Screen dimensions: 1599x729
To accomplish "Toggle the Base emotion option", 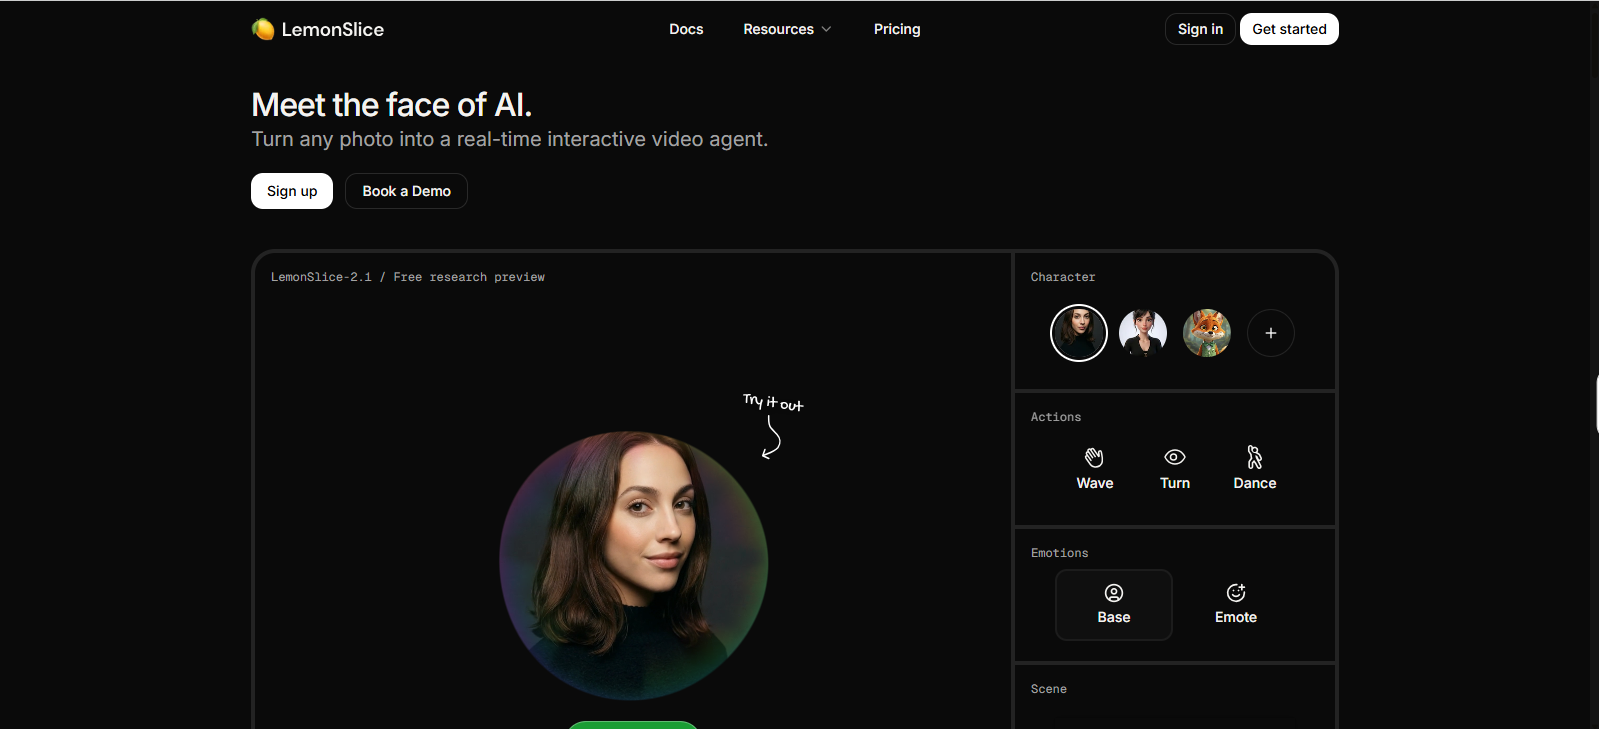I will point(1114,605).
